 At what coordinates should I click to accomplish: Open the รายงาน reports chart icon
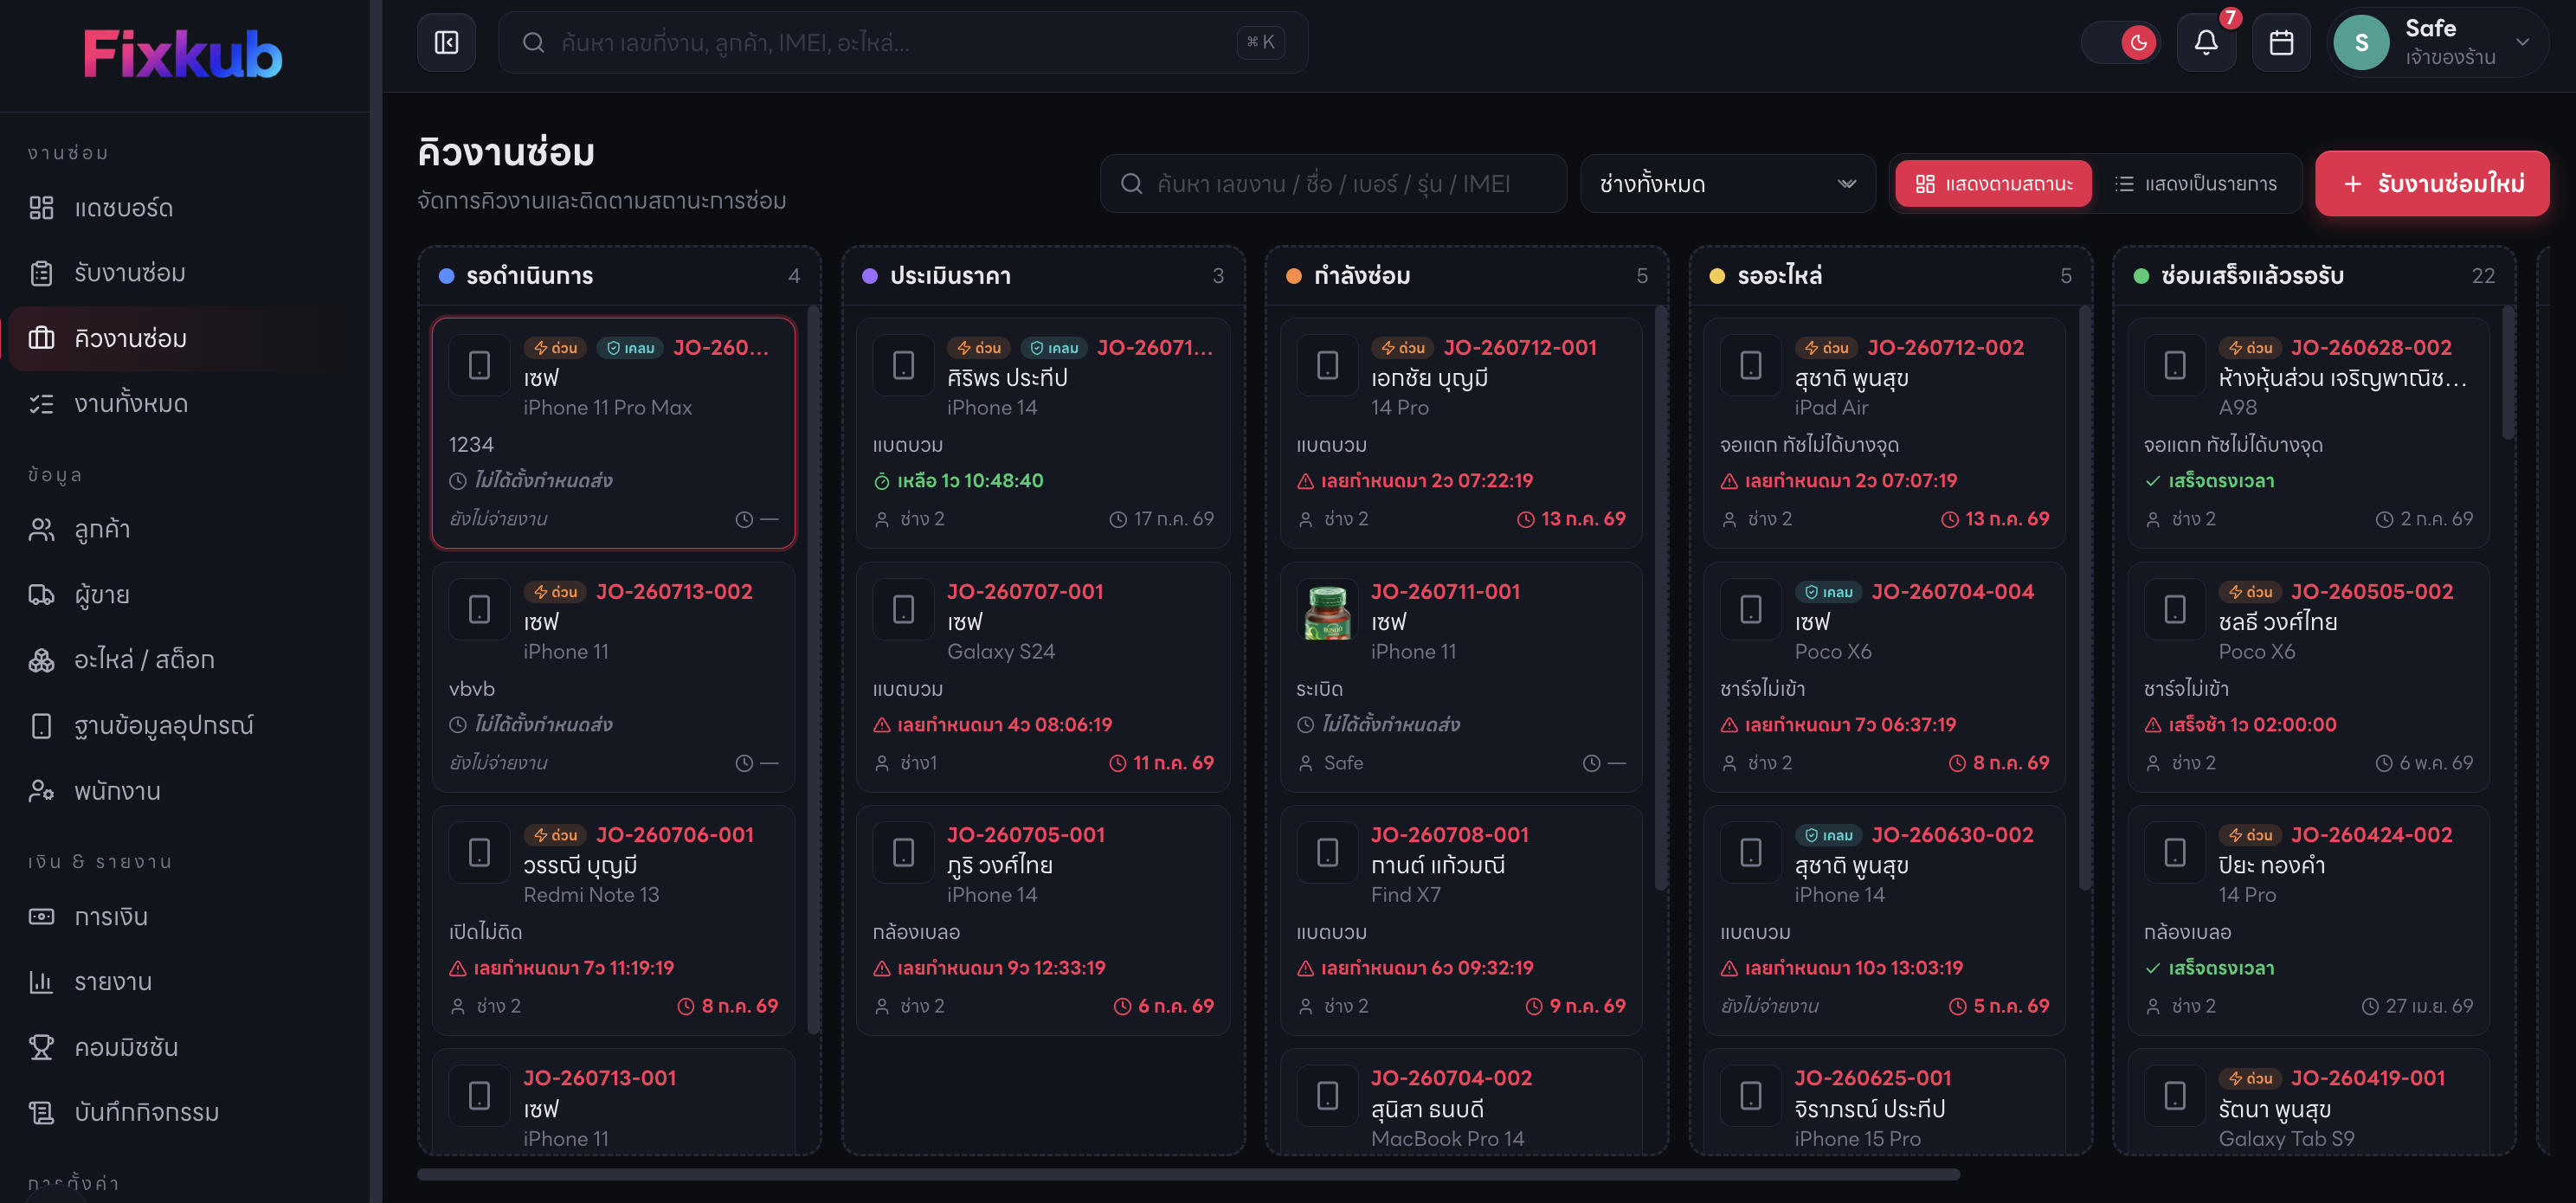[x=41, y=982]
